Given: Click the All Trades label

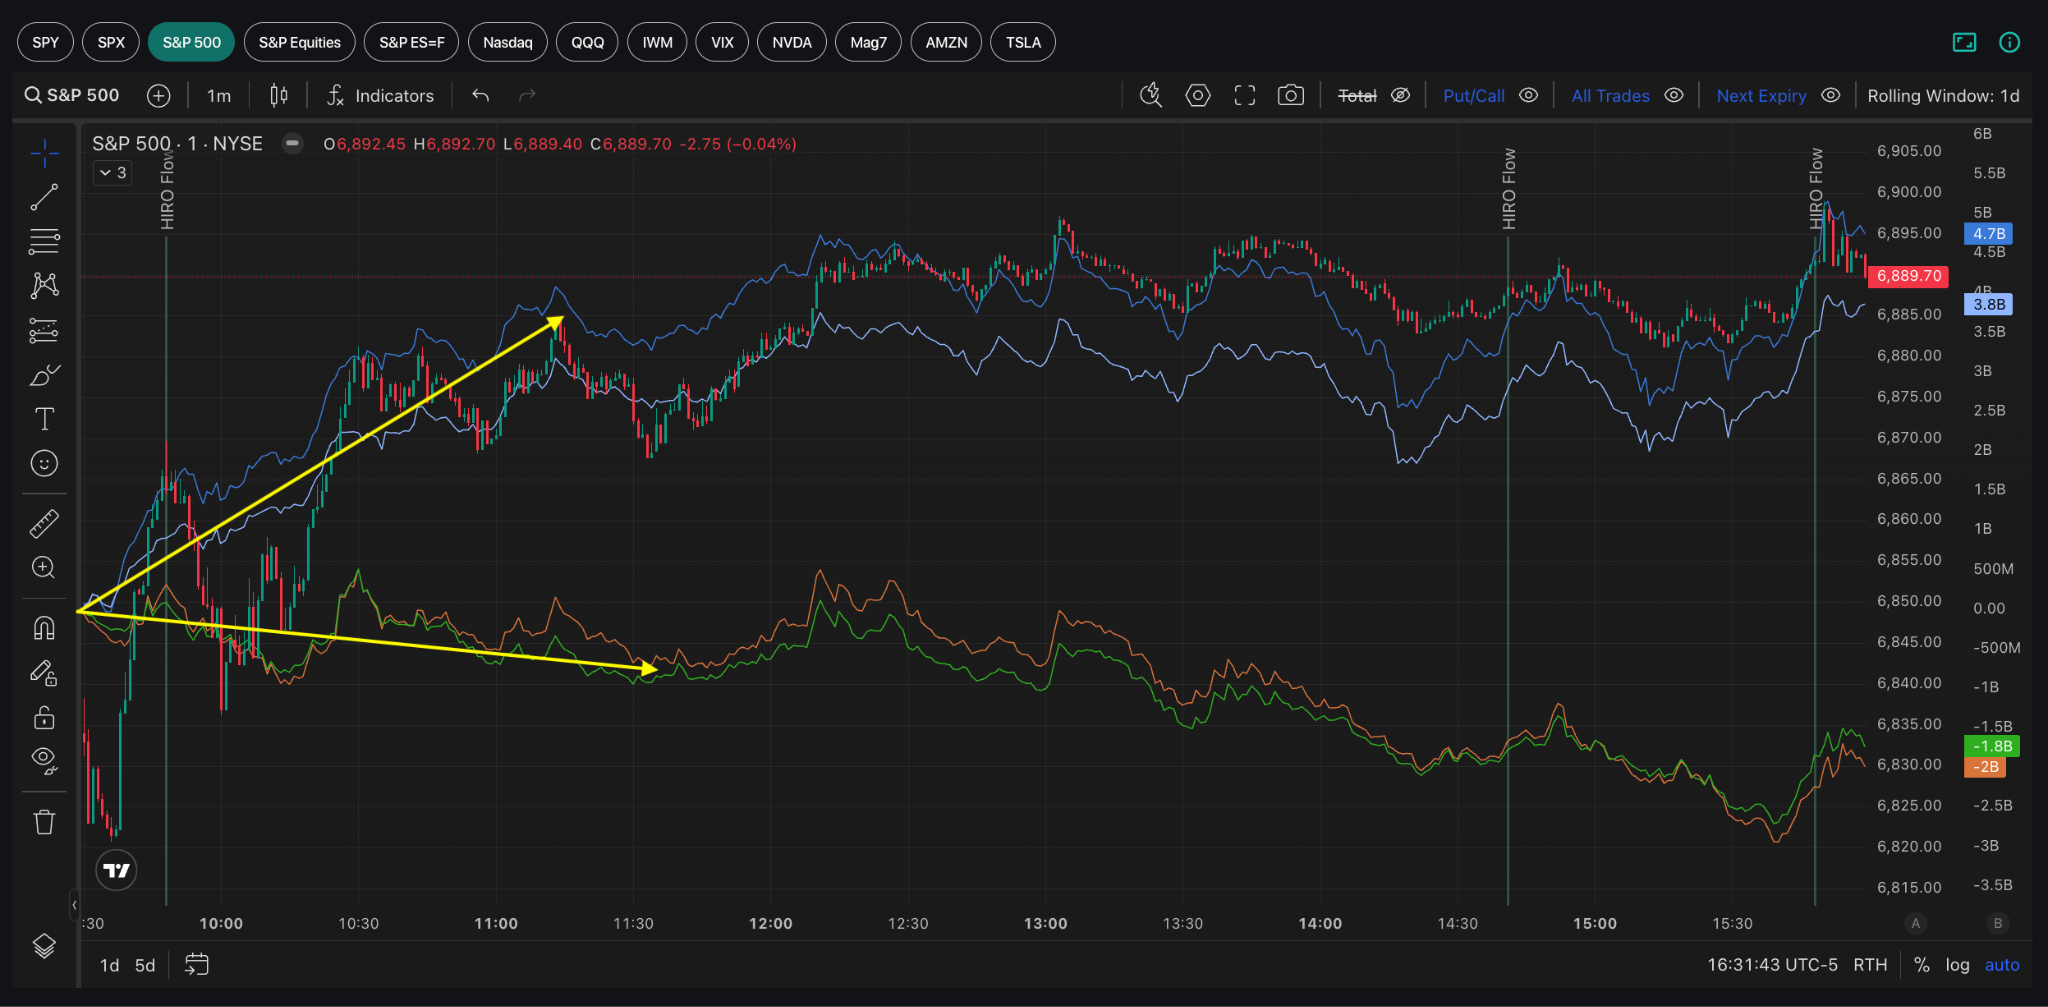Looking at the screenshot, I should (1610, 96).
